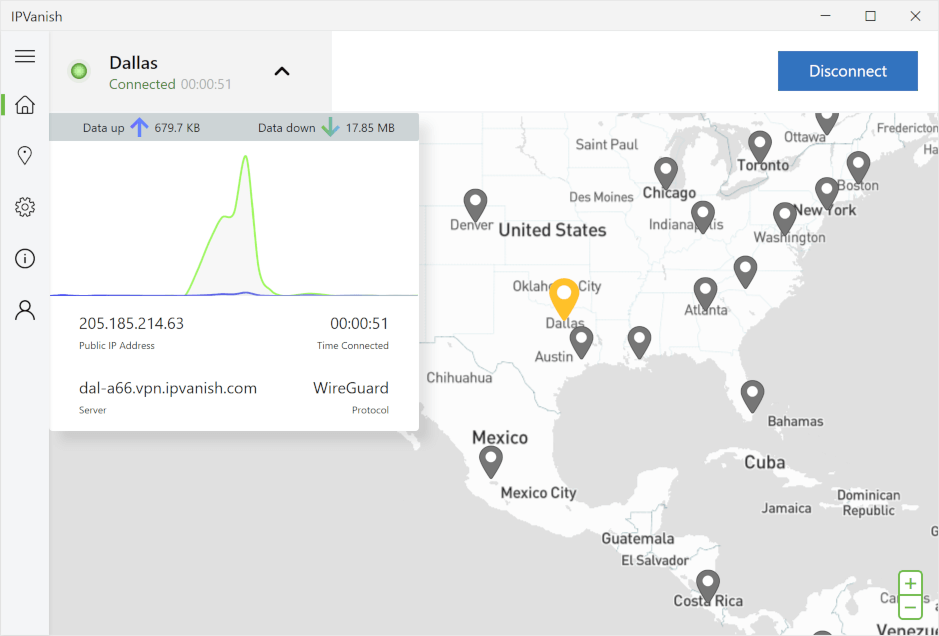Click the public IP address 205.185.214.63

click(131, 323)
